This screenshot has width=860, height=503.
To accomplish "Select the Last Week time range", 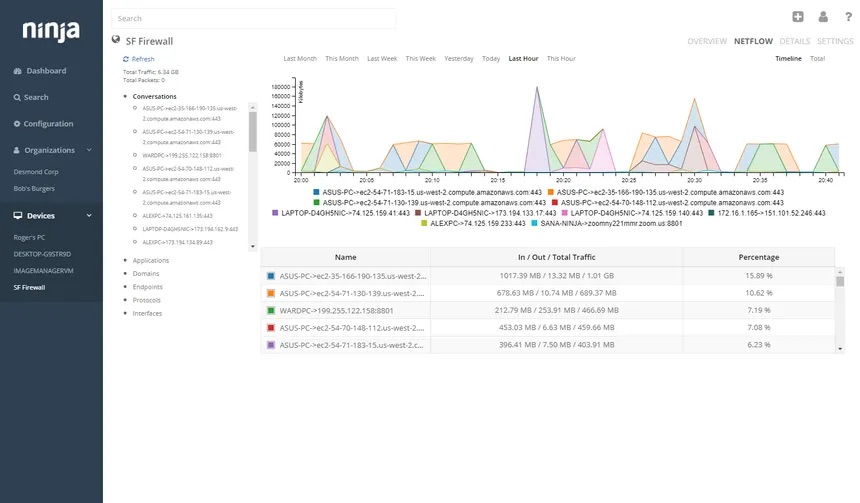I will (x=381, y=59).
